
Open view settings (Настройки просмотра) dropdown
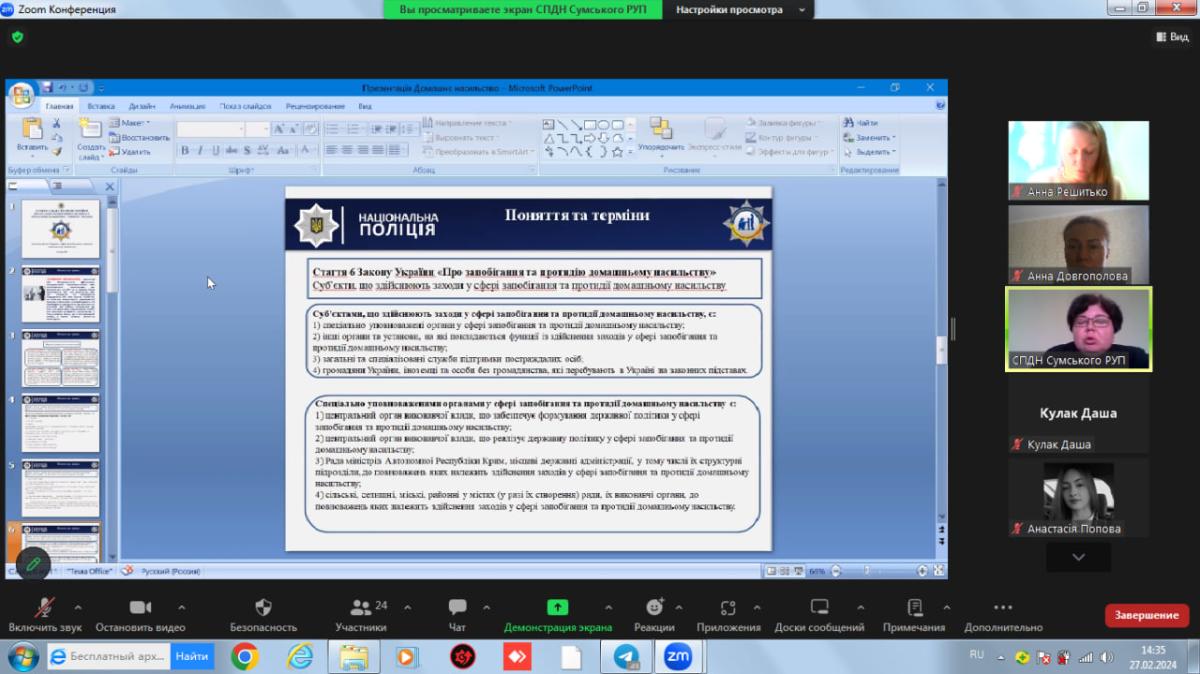click(739, 10)
